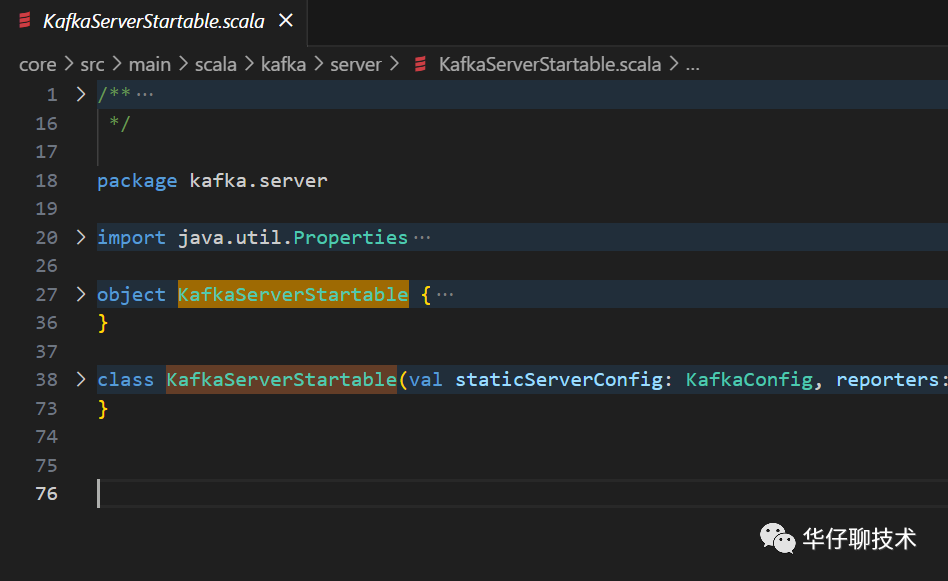Image resolution: width=948 pixels, height=581 pixels.
Task: Click the 'class' keyword on line 38
Action: pyautogui.click(x=126, y=380)
